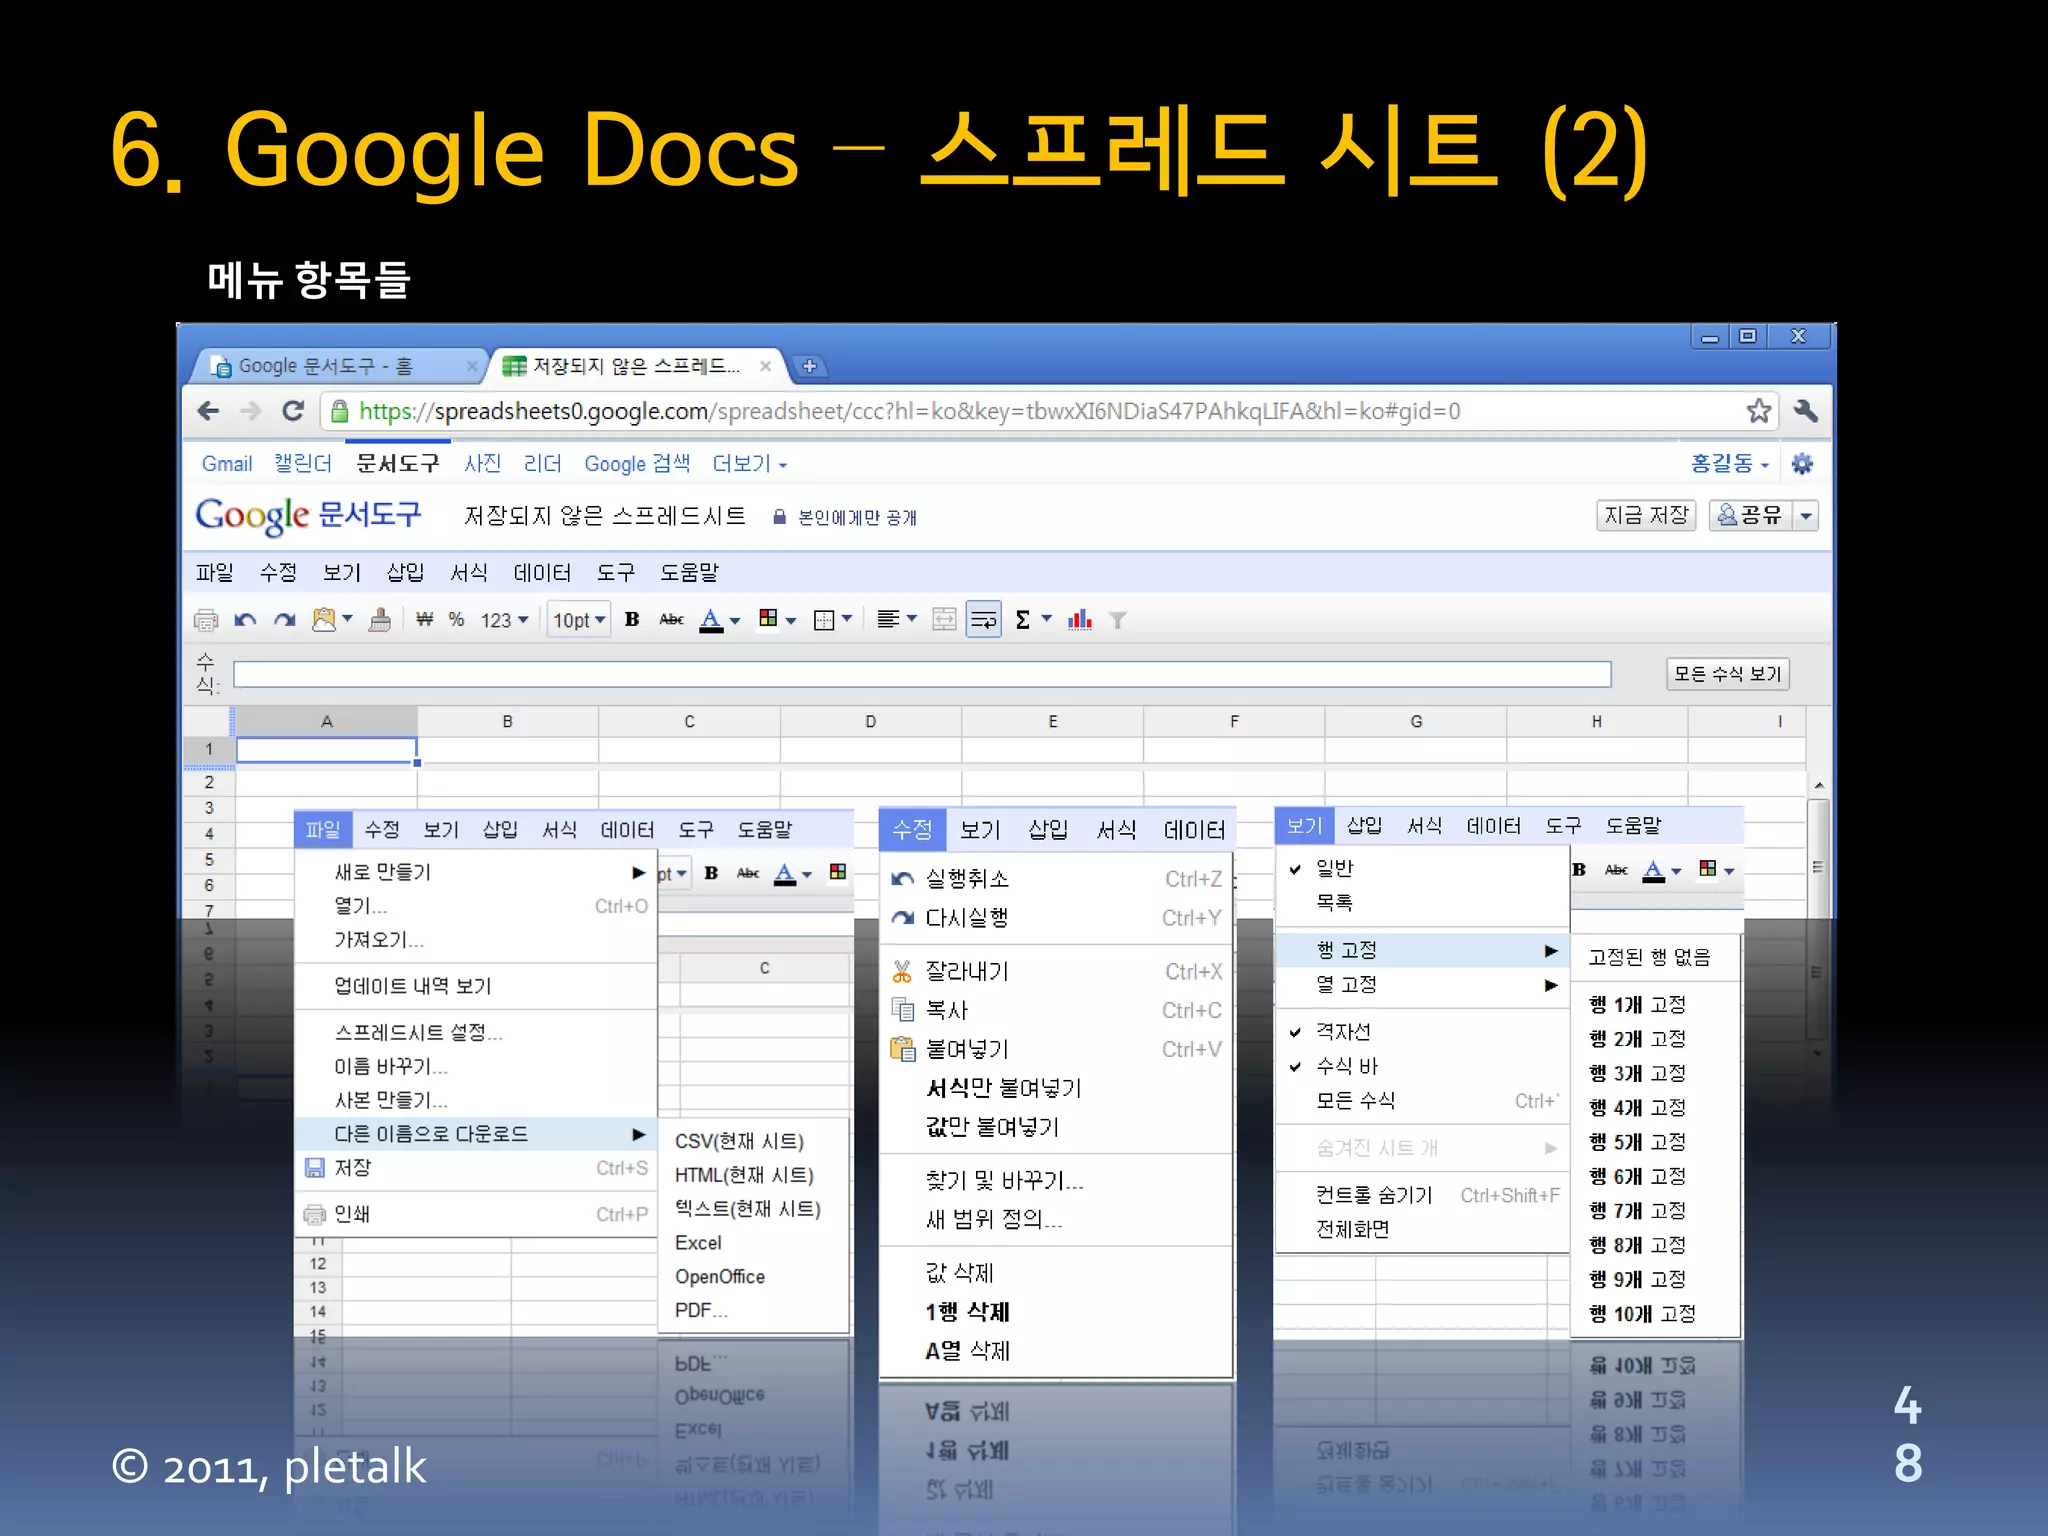Click the bookmark star in the address bar
Image resolution: width=2048 pixels, height=1536 pixels.
(1759, 411)
